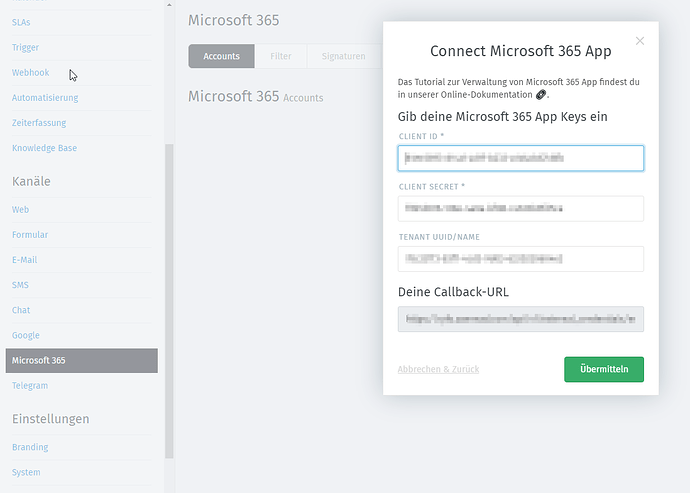The width and height of the screenshot is (690, 493).
Task: Open the Chat channel
Action: coord(21,310)
